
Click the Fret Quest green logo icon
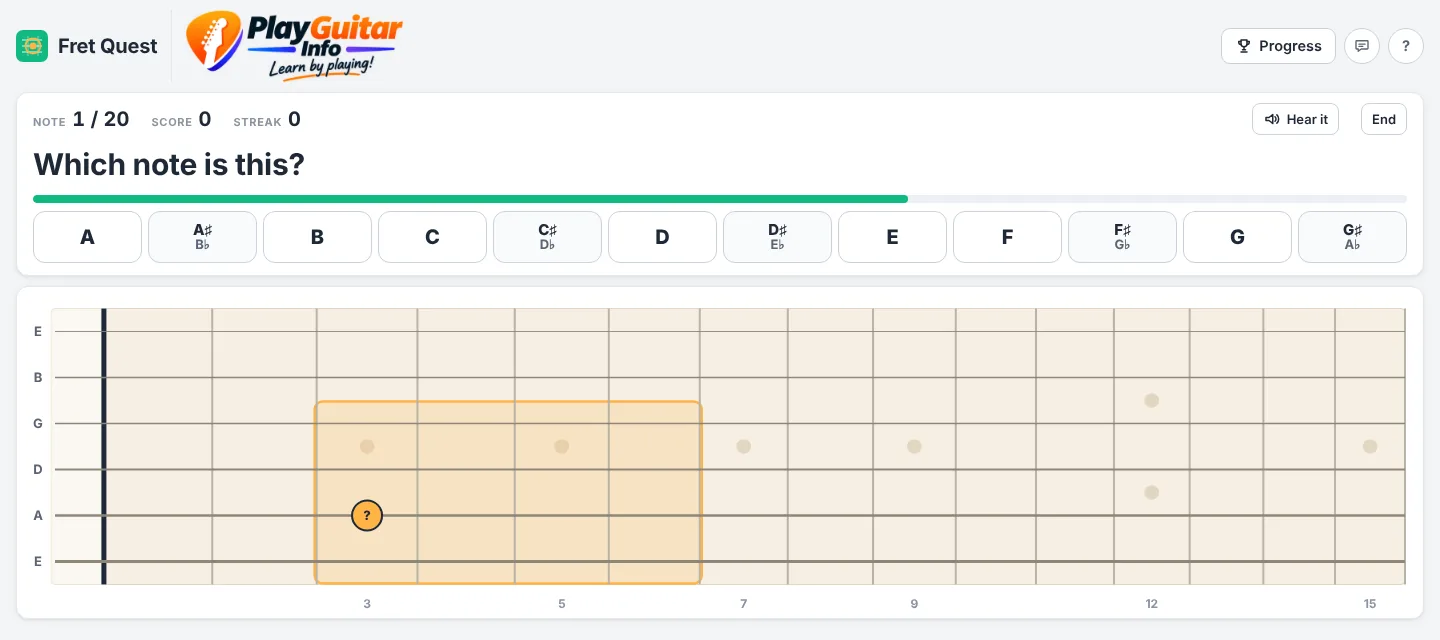[x=32, y=46]
